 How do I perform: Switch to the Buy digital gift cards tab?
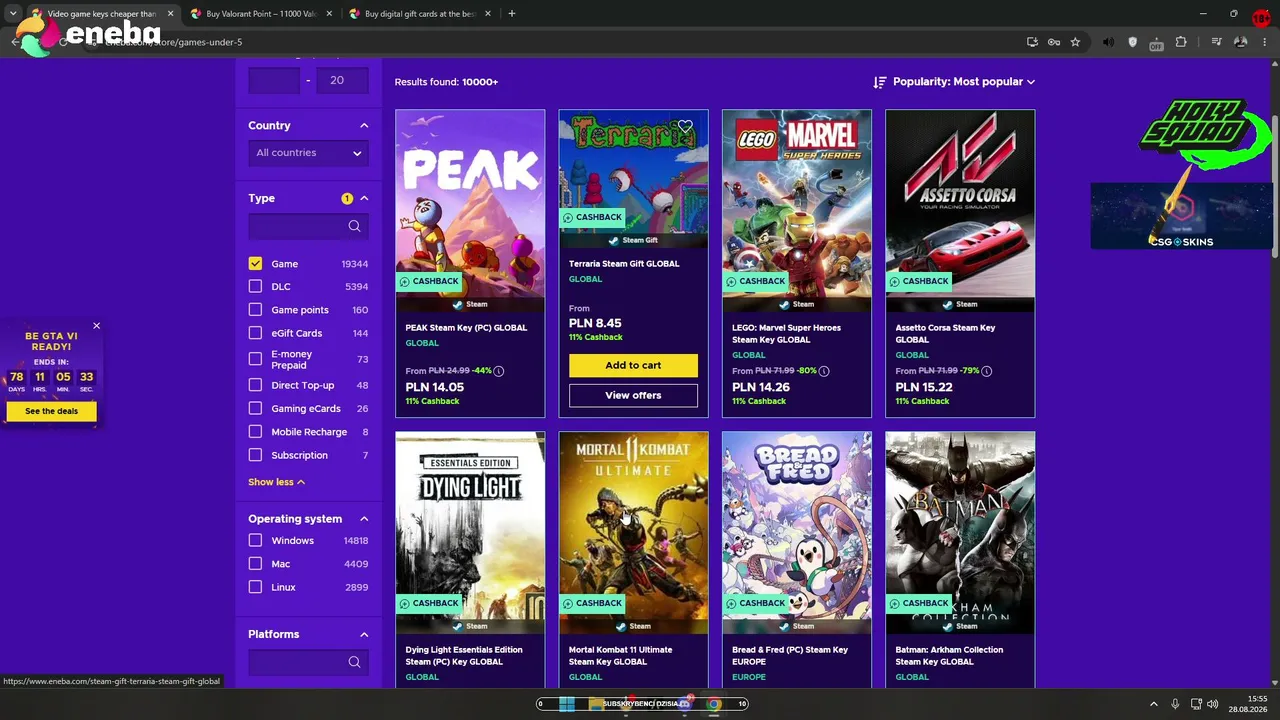coord(420,14)
